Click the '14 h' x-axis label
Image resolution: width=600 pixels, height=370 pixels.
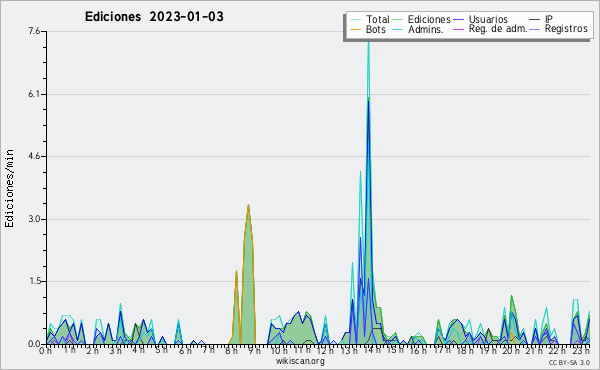(x=372, y=350)
